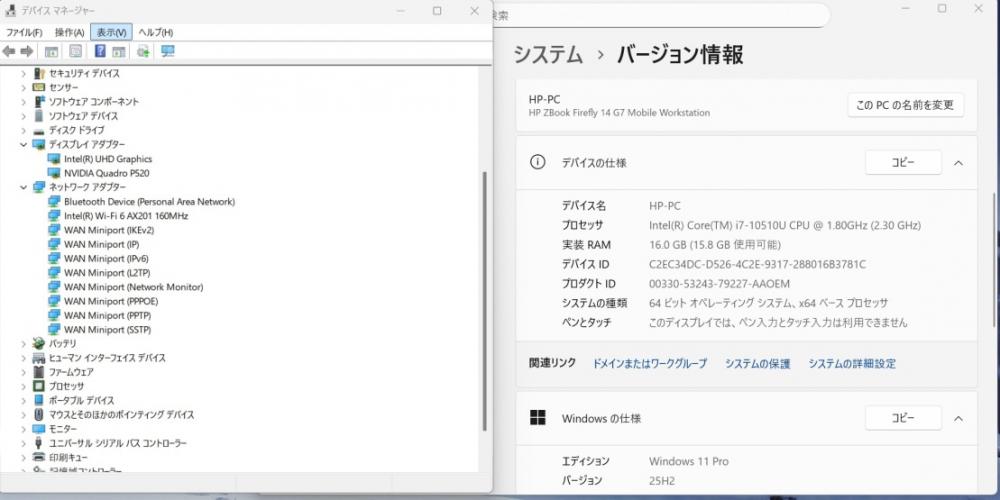The image size is (1000, 500).
Task: Select WAN Miniport (IP) entry
Action: [x=101, y=244]
